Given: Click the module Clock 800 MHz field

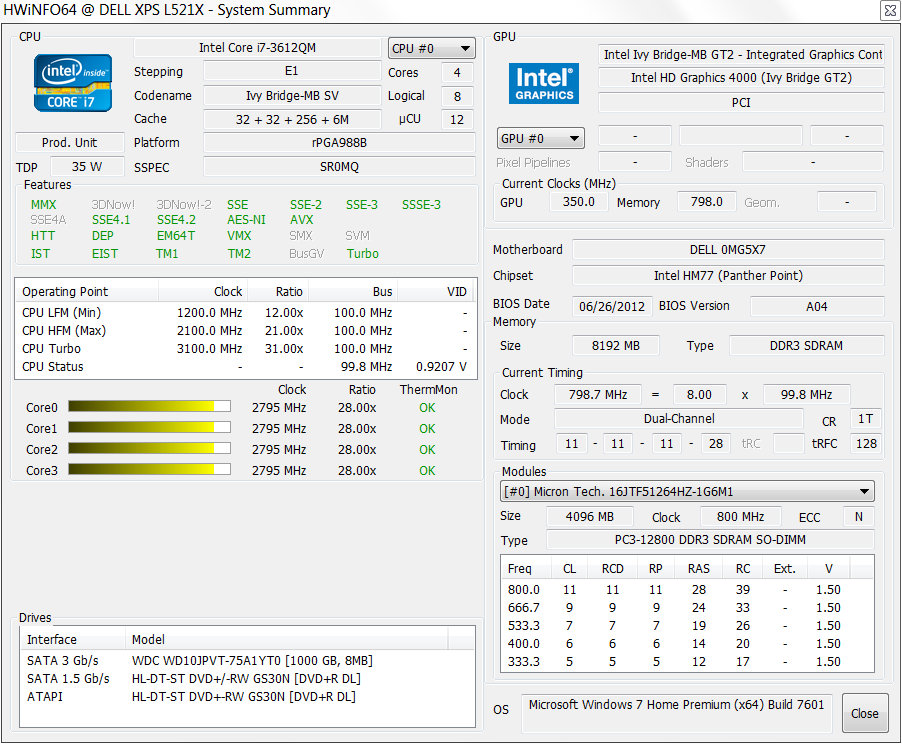Looking at the screenshot, I should click(x=740, y=517).
